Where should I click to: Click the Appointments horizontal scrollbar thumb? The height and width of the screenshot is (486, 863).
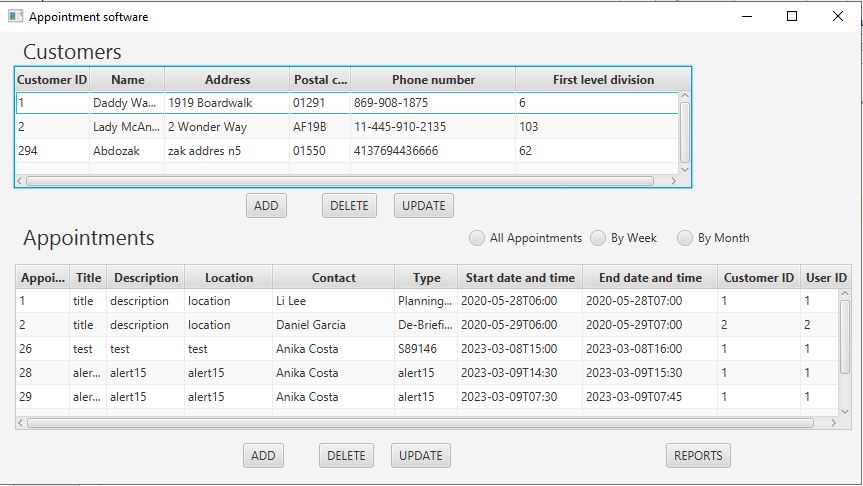point(420,423)
